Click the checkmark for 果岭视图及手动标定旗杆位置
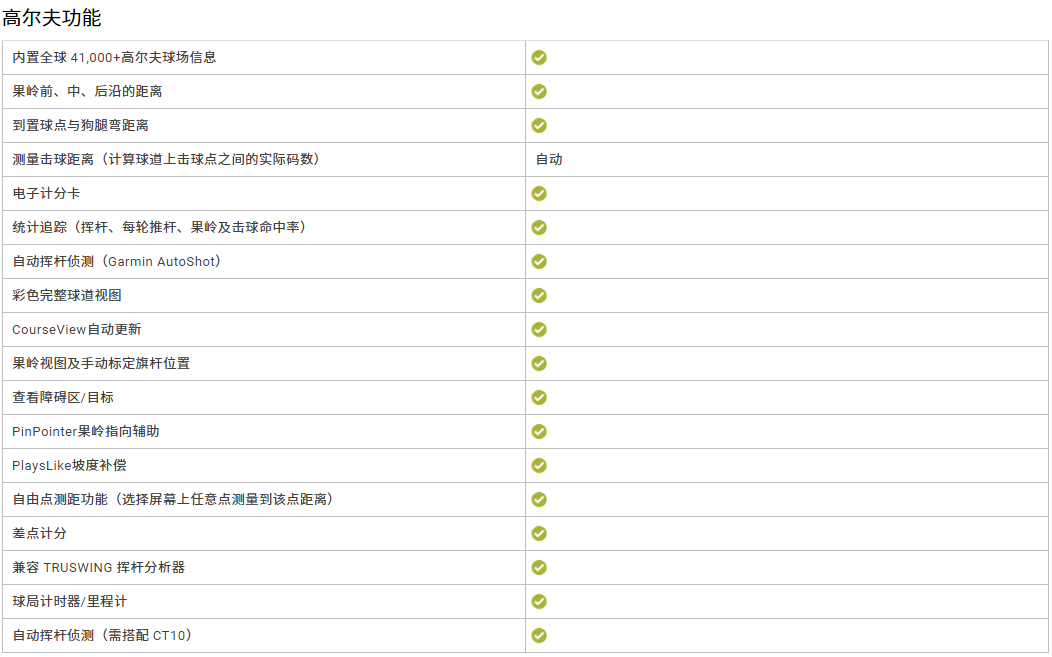 click(539, 364)
